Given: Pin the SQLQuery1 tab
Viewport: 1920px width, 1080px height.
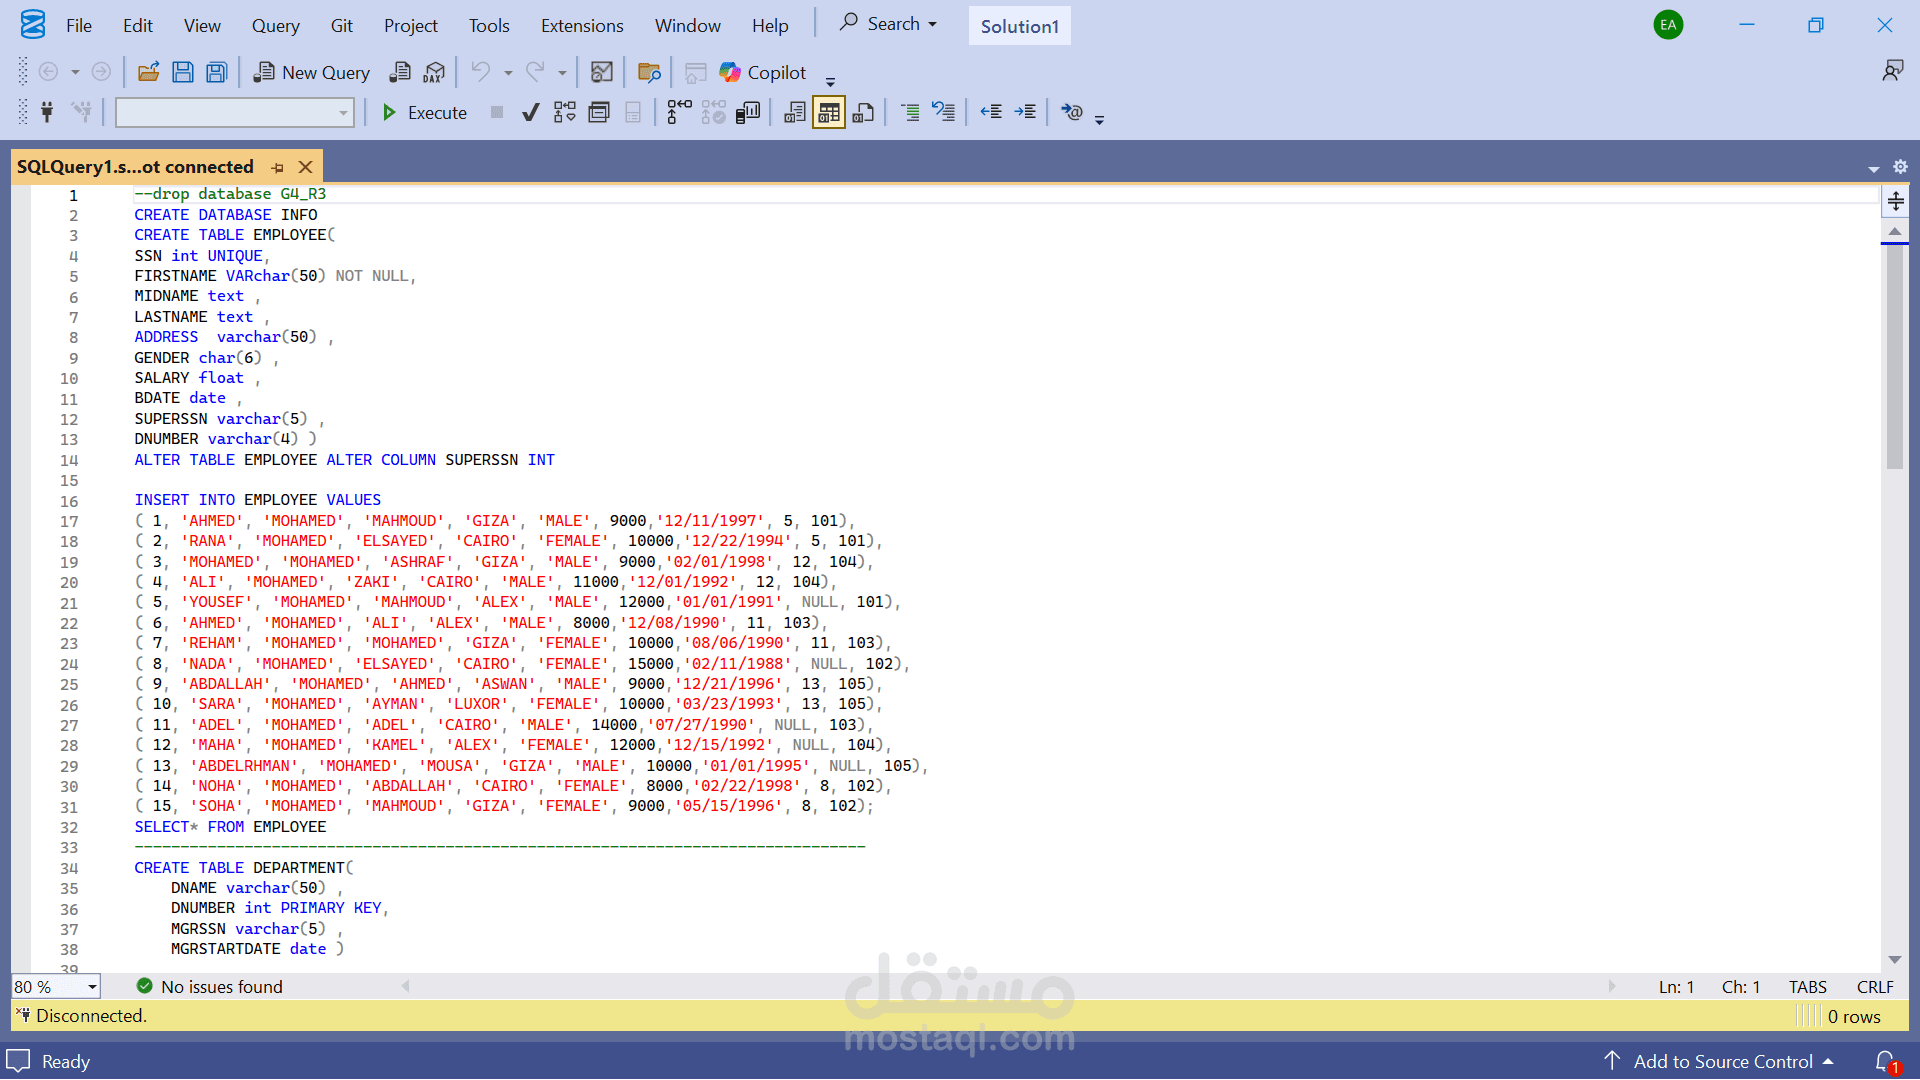Looking at the screenshot, I should point(278,167).
